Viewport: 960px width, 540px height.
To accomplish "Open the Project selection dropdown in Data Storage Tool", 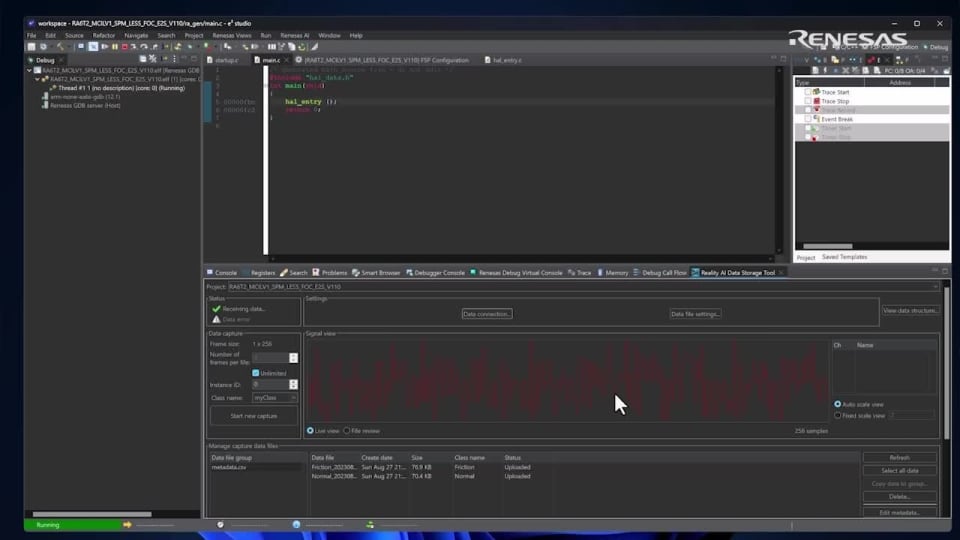I will 935,287.
